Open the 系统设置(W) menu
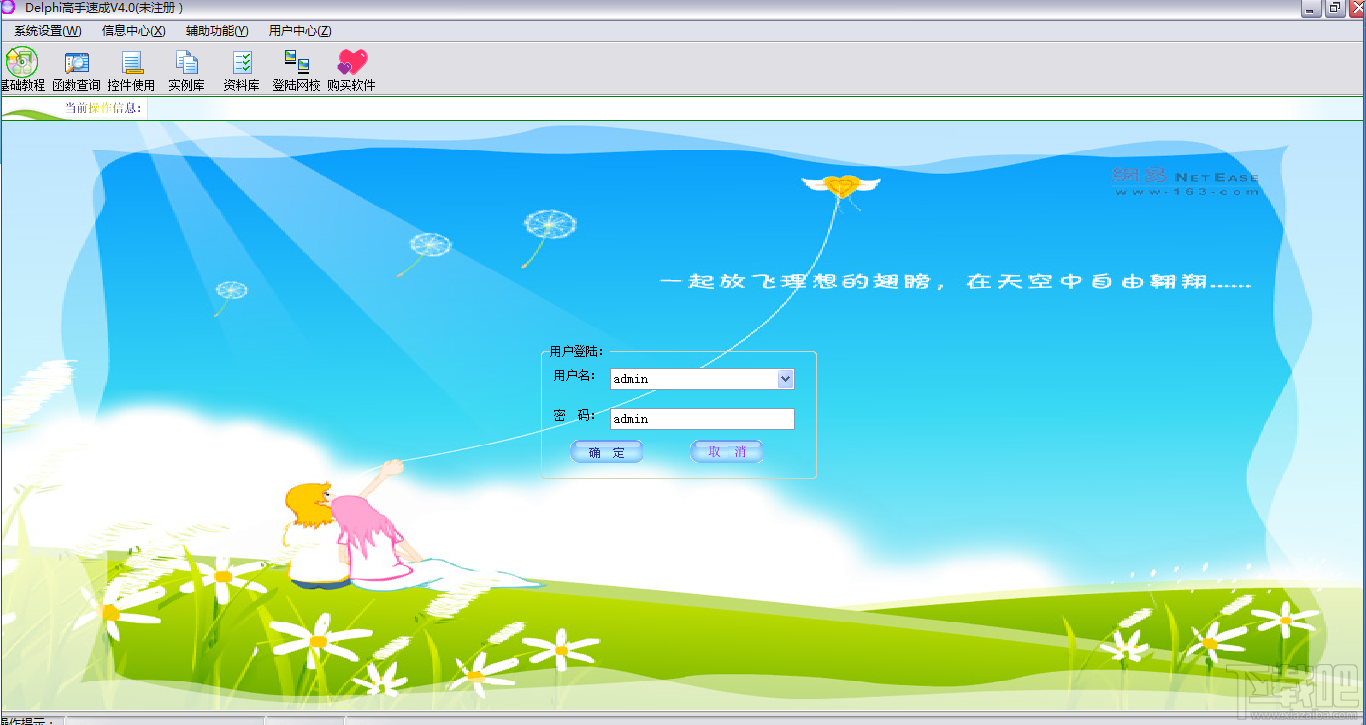 [48, 31]
